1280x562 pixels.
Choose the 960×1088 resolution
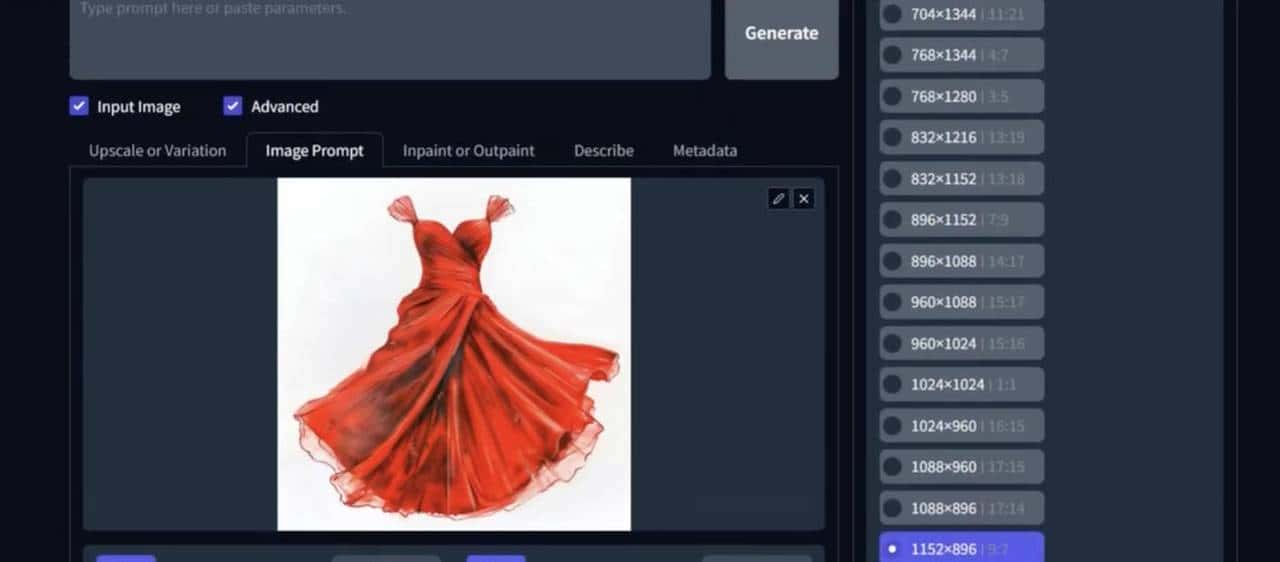(x=892, y=302)
